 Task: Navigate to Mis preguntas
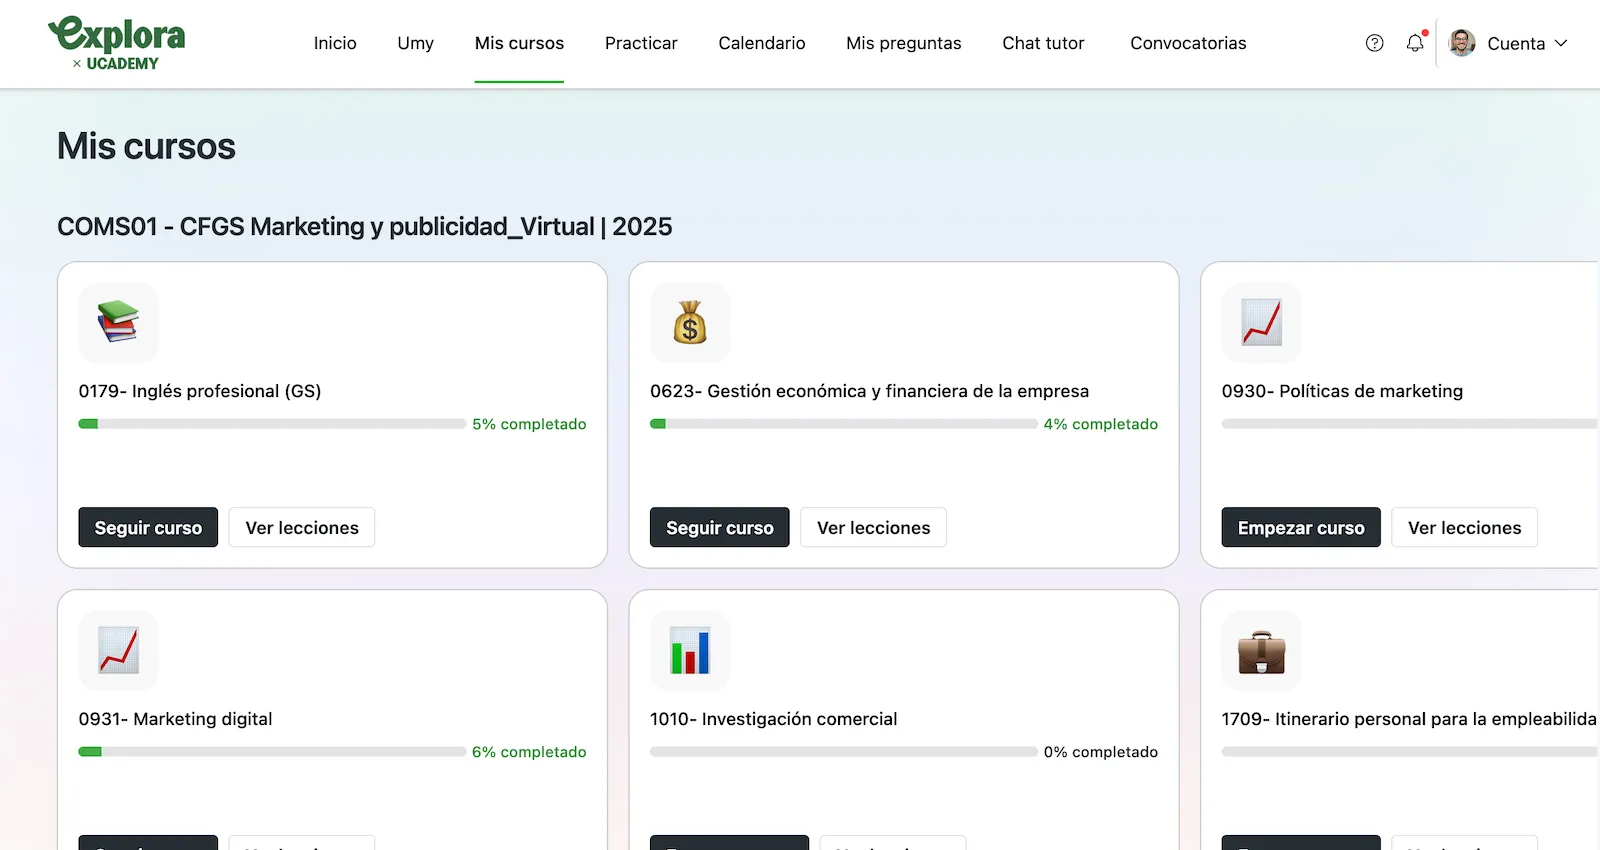(904, 43)
